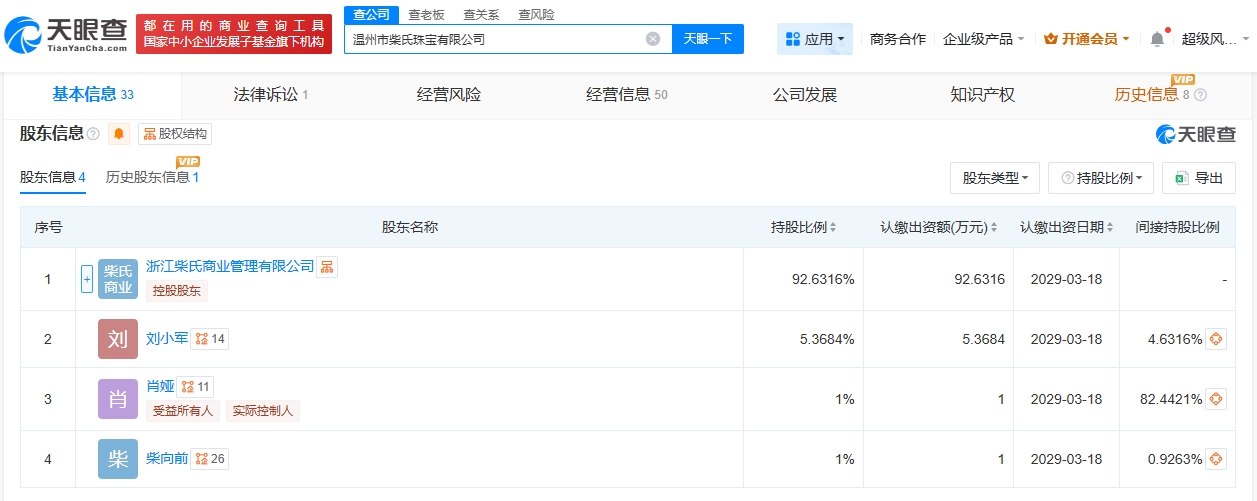Click the notification bell in the top bar
The width and height of the screenshot is (1257, 501).
pyautogui.click(x=1157, y=39)
